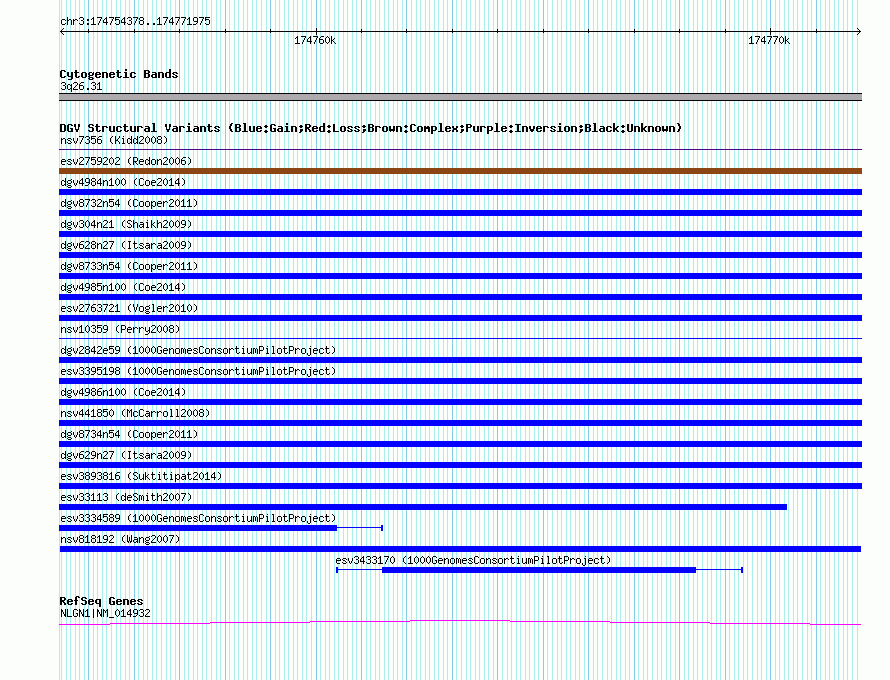The height and width of the screenshot is (680, 890).
Task: Open variant dgv628n27 (Itsara2009) label
Action: [126, 245]
